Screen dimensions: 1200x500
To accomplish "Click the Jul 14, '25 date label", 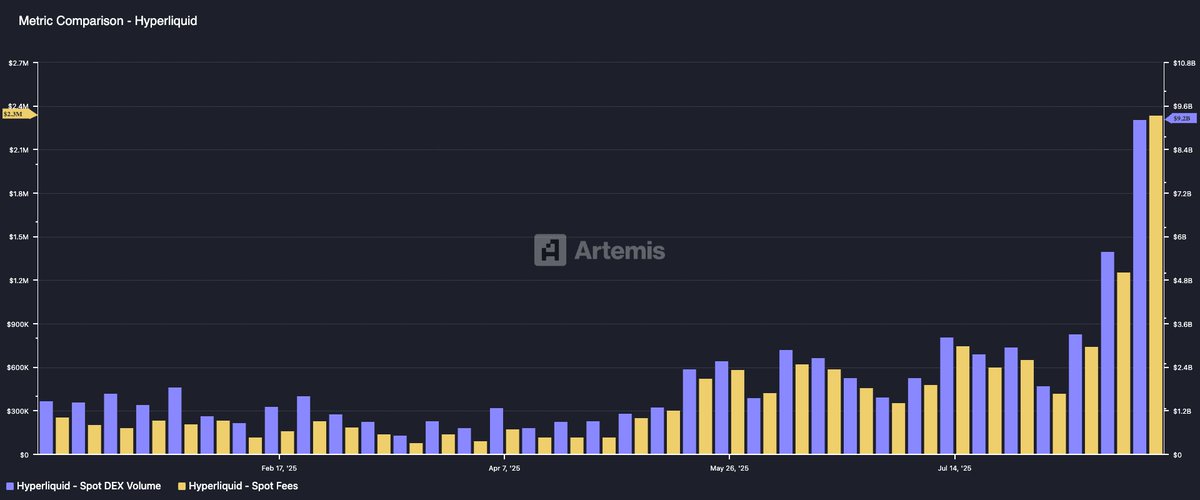I will click(955, 467).
